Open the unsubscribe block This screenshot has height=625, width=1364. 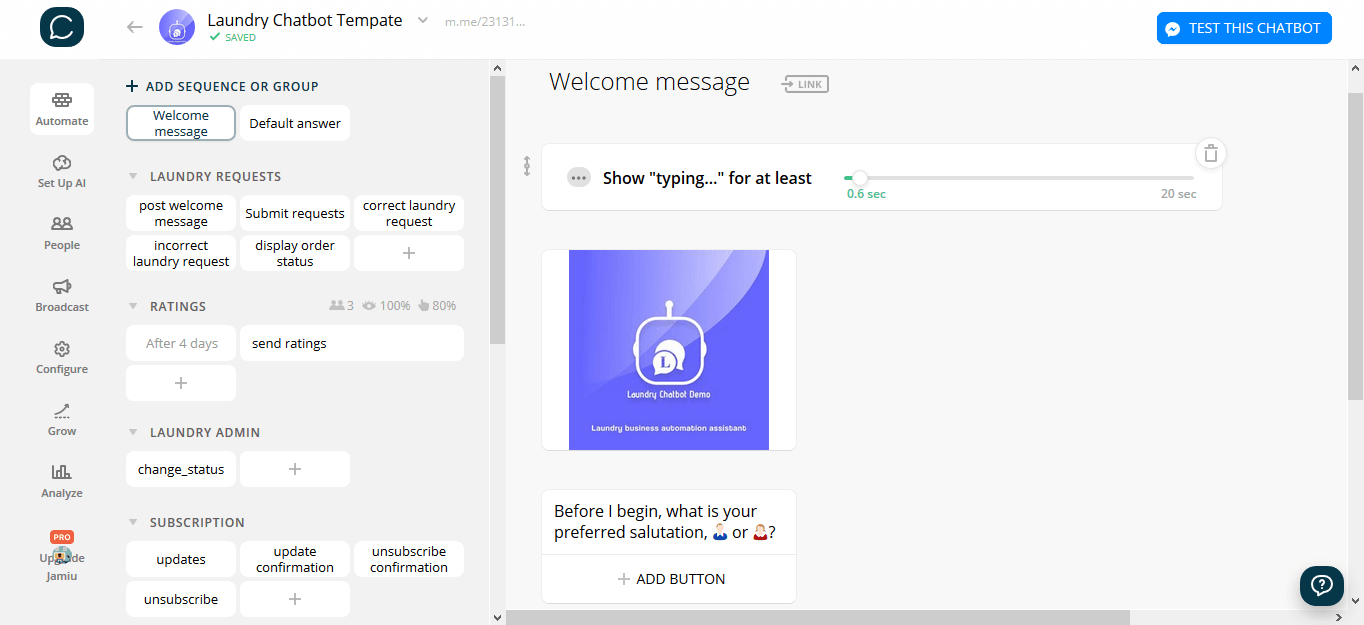click(181, 599)
